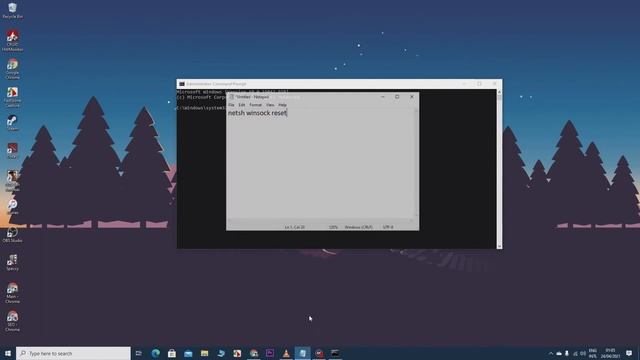640x360 pixels.
Task: Launch Speccy from the desktop
Action: click(x=12, y=262)
